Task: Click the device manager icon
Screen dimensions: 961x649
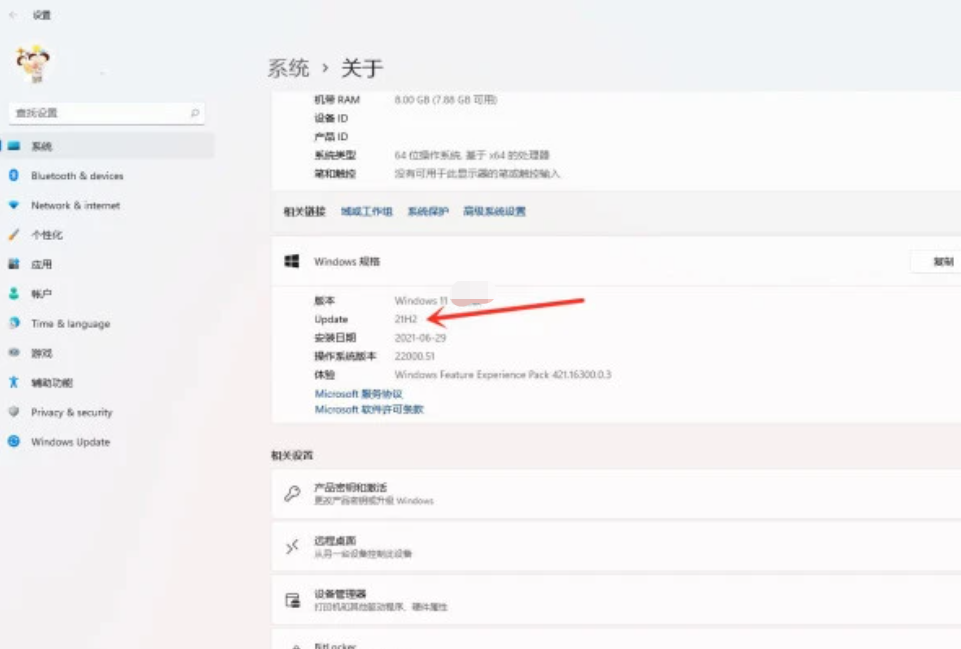Action: click(292, 600)
